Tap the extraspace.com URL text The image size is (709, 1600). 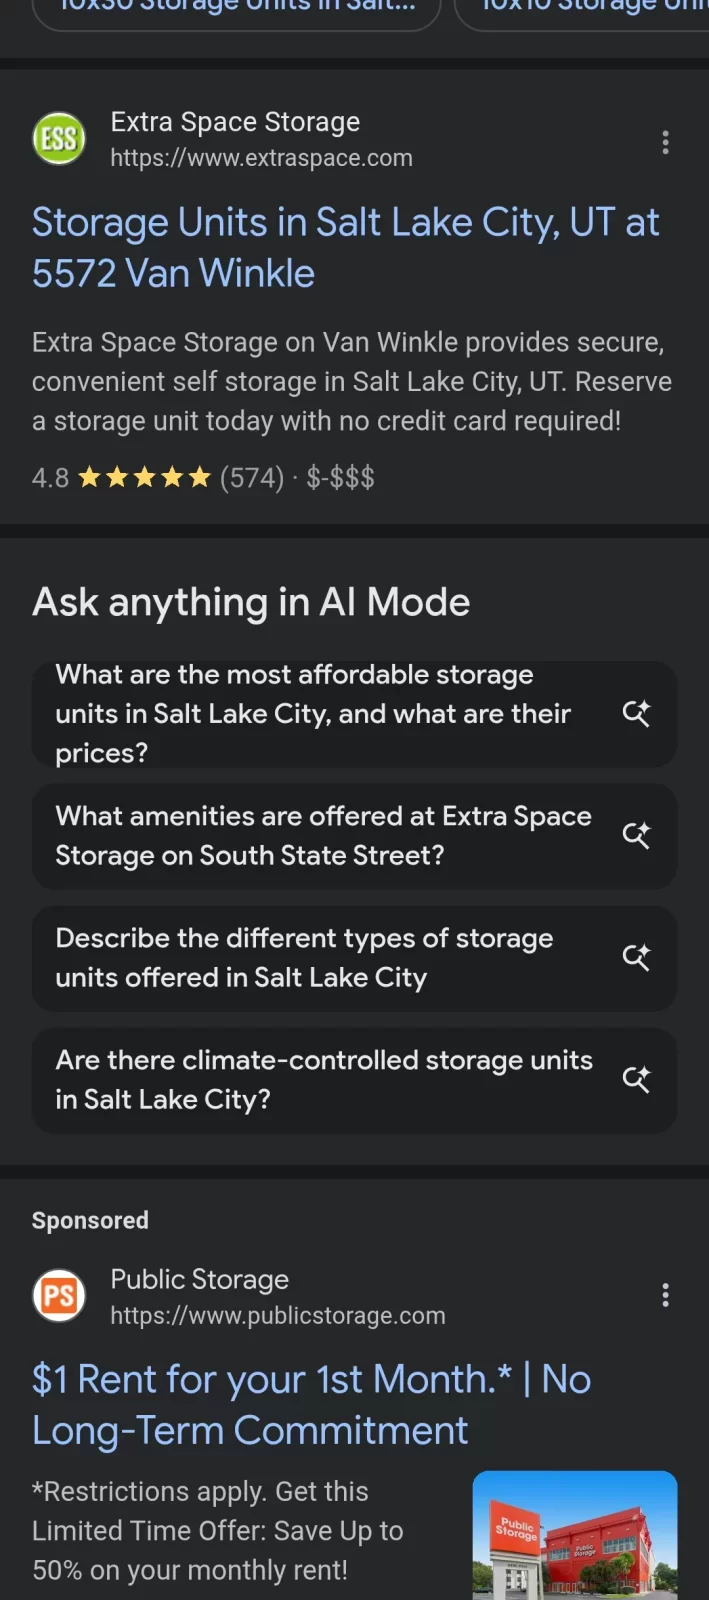pyautogui.click(x=261, y=158)
